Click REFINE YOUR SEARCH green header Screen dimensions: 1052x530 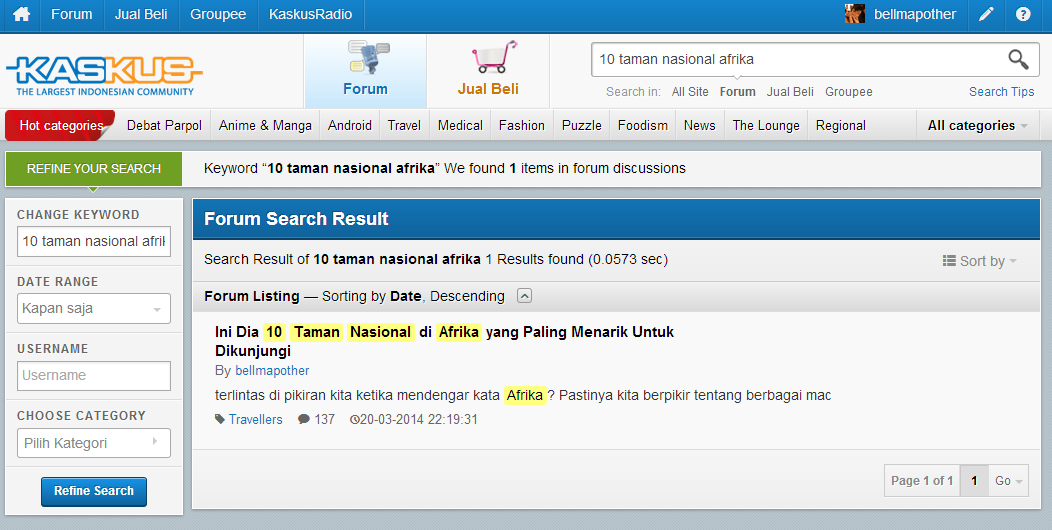tap(94, 169)
